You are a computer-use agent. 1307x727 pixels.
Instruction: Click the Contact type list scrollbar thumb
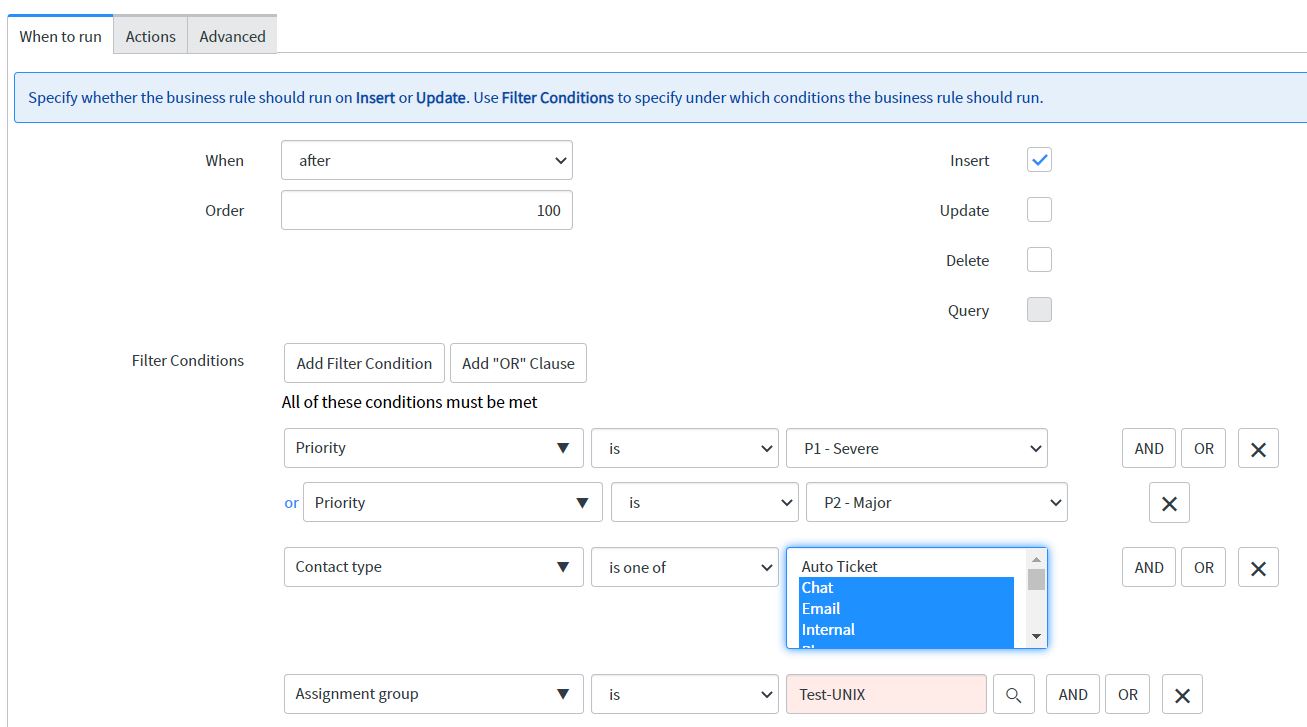click(x=1036, y=579)
